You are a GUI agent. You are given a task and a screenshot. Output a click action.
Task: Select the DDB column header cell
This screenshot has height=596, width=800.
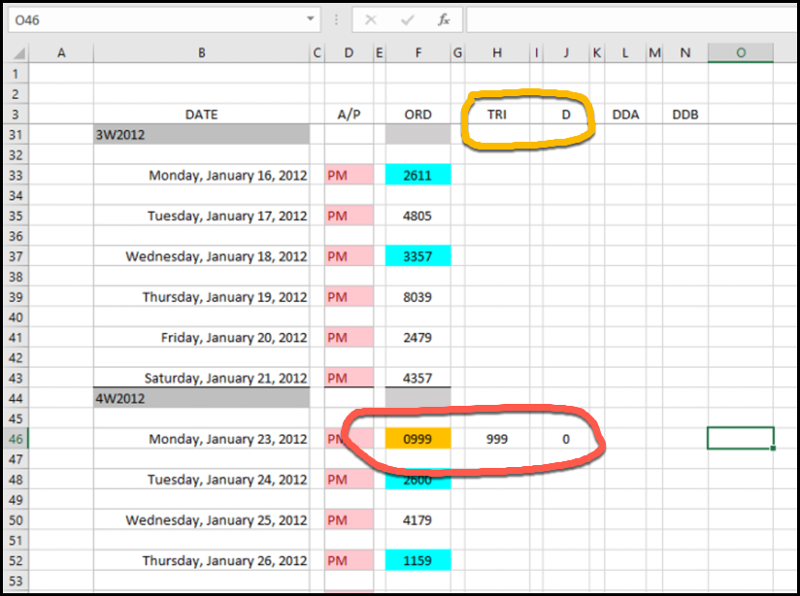coord(685,115)
